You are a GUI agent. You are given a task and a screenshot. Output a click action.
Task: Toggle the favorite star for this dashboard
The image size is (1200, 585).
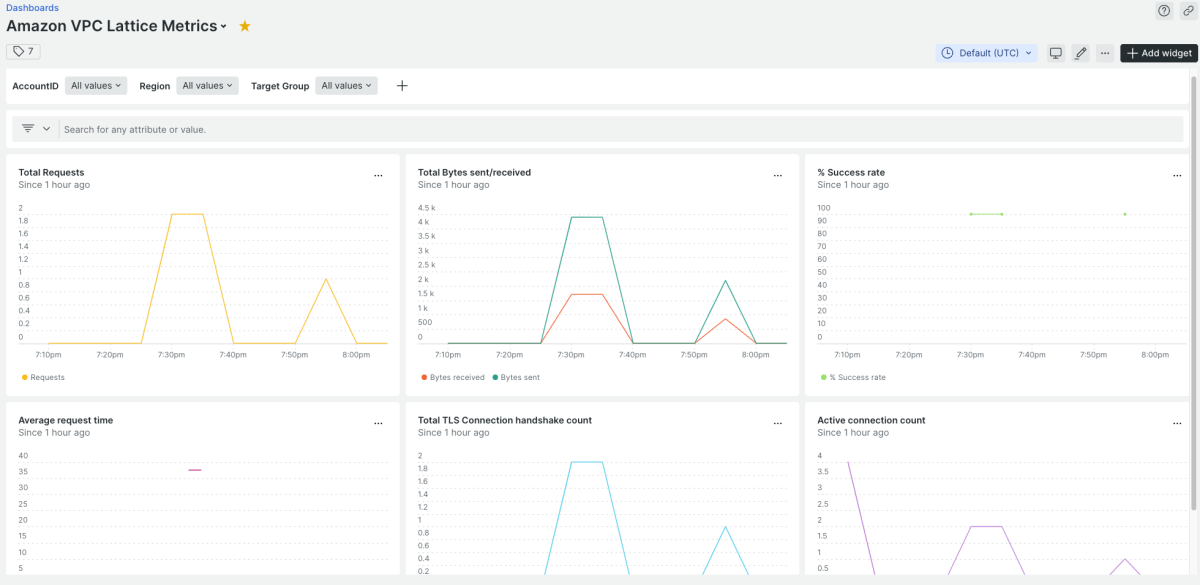[245, 27]
